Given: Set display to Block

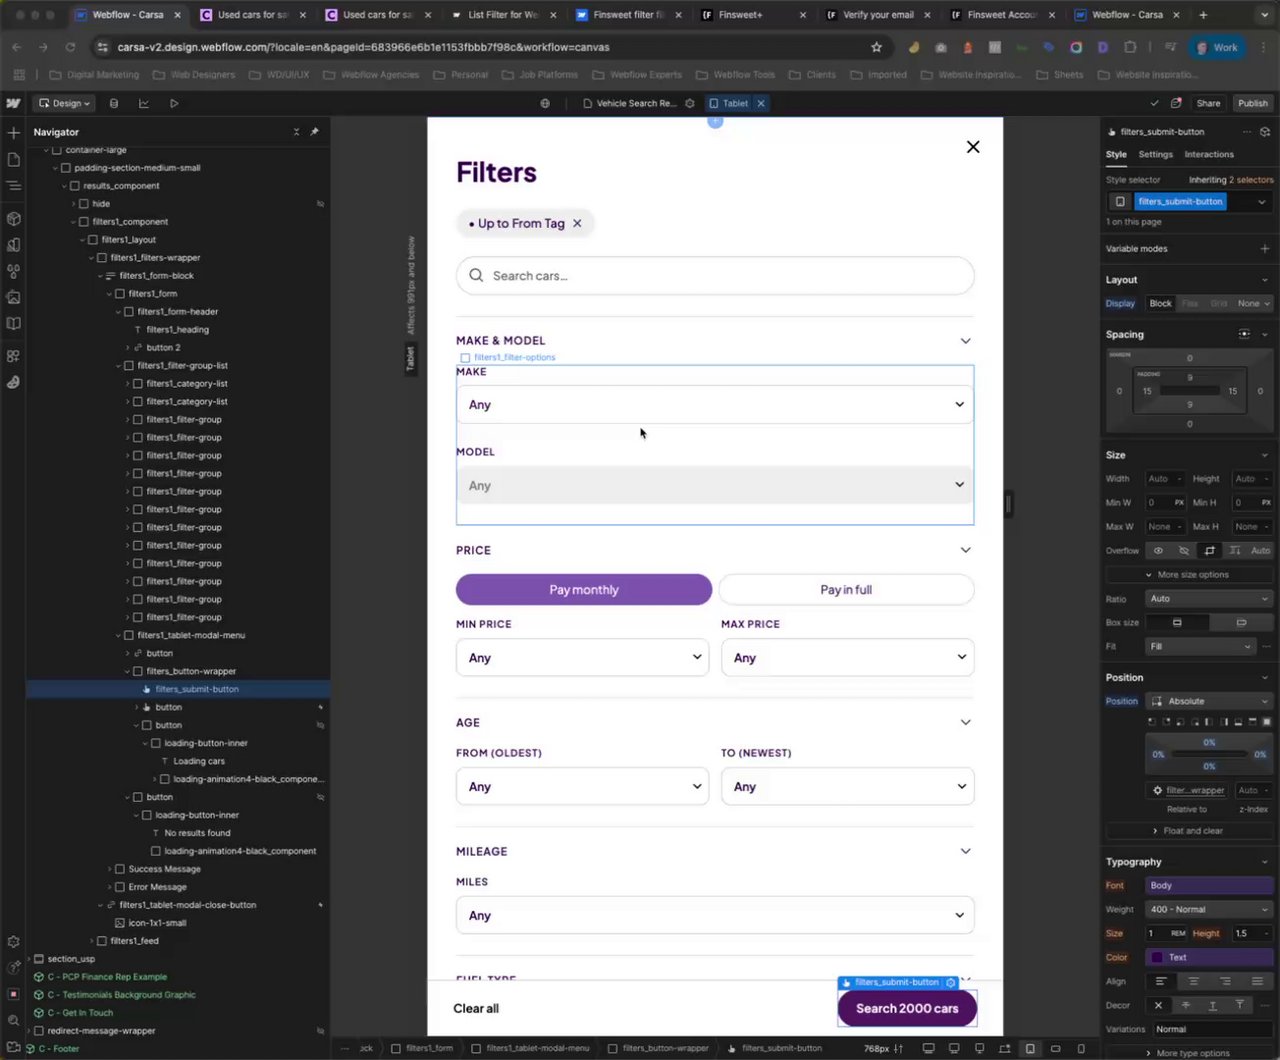Looking at the screenshot, I should coord(1160,303).
